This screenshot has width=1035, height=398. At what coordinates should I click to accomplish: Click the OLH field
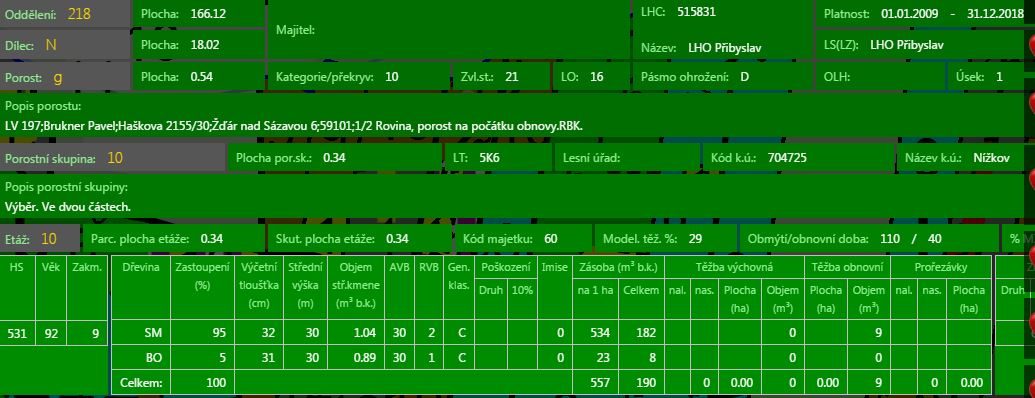[881, 77]
